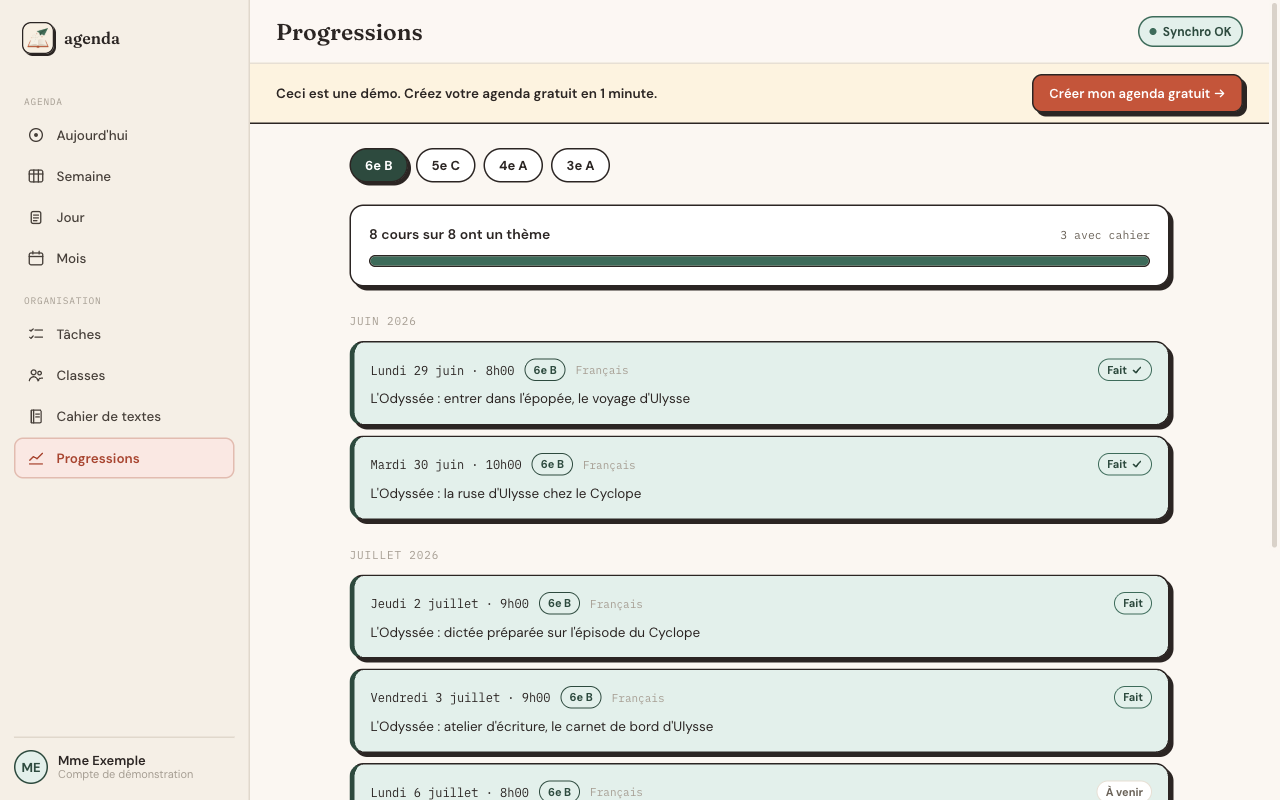1280x800 pixels.
Task: Click '8 cours sur 8 ont un thème'
Action: click(459, 234)
